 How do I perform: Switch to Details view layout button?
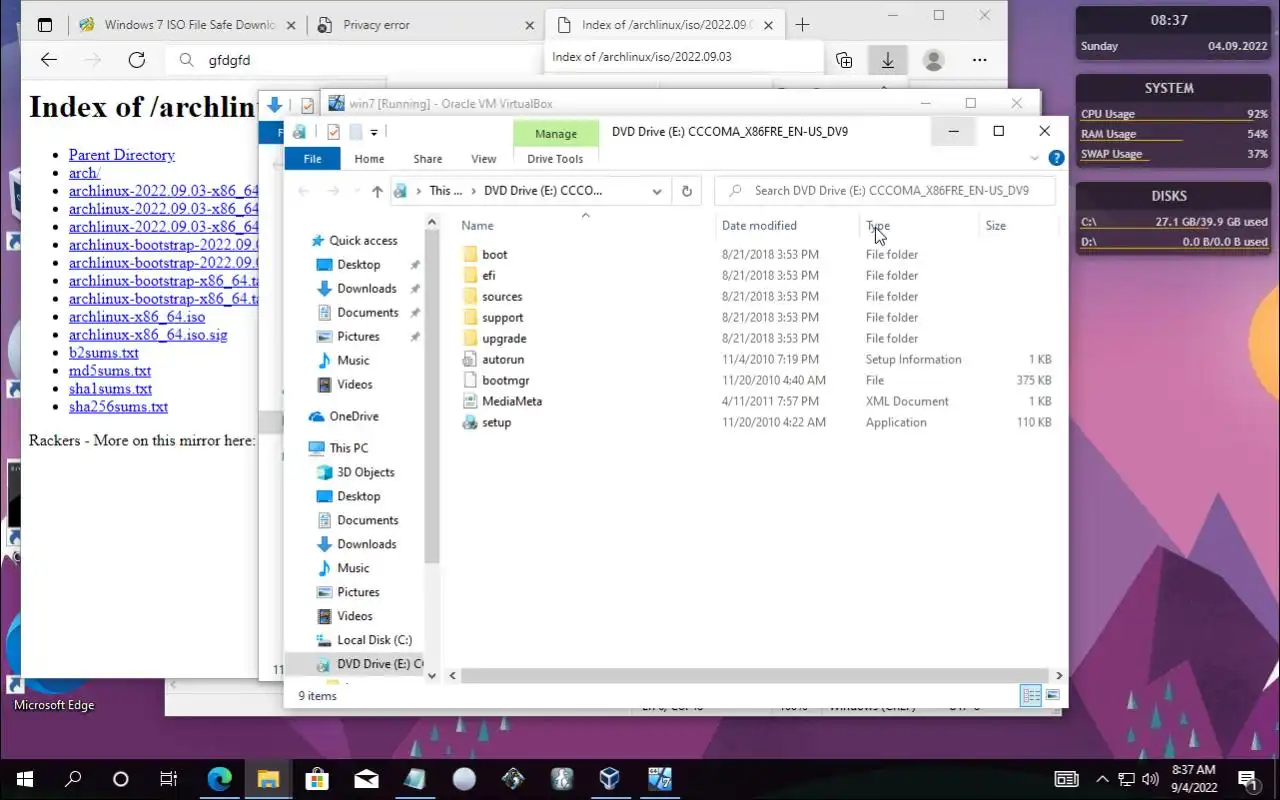point(1031,696)
